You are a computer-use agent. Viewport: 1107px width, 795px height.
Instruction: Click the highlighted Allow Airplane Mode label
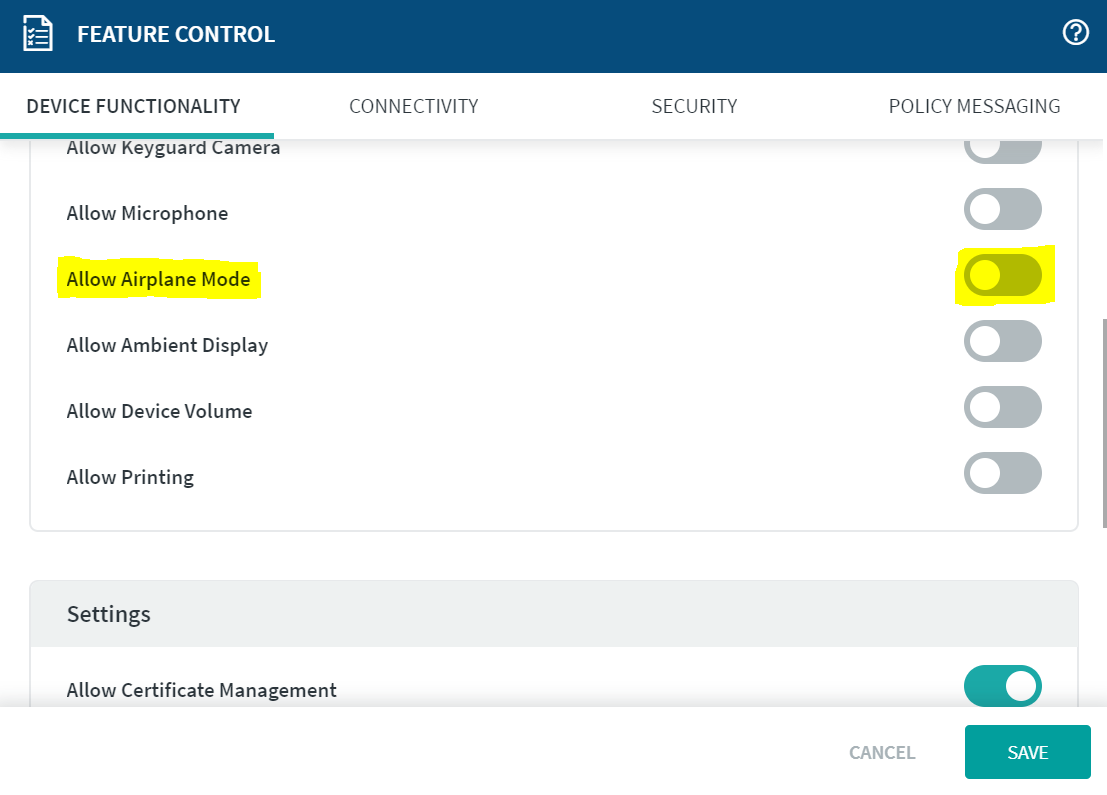point(158,279)
